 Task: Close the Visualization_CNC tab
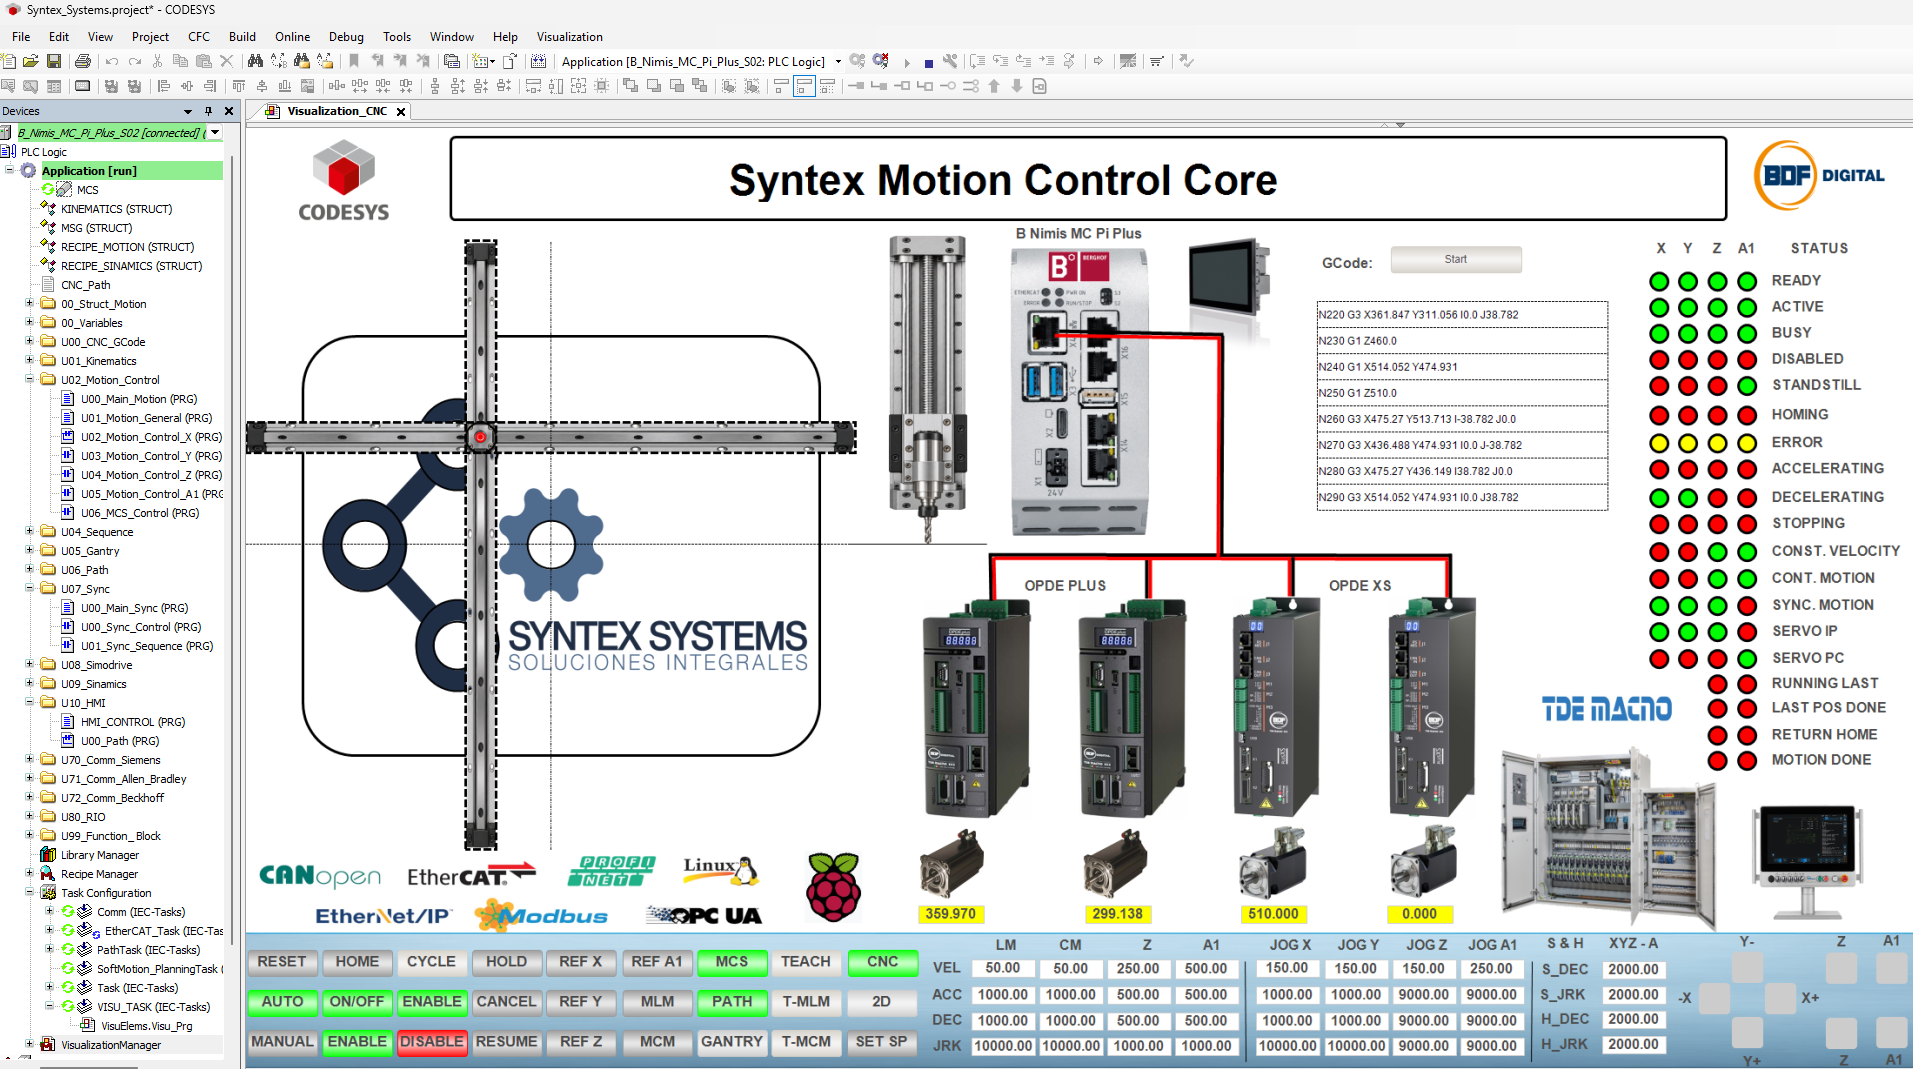point(401,112)
